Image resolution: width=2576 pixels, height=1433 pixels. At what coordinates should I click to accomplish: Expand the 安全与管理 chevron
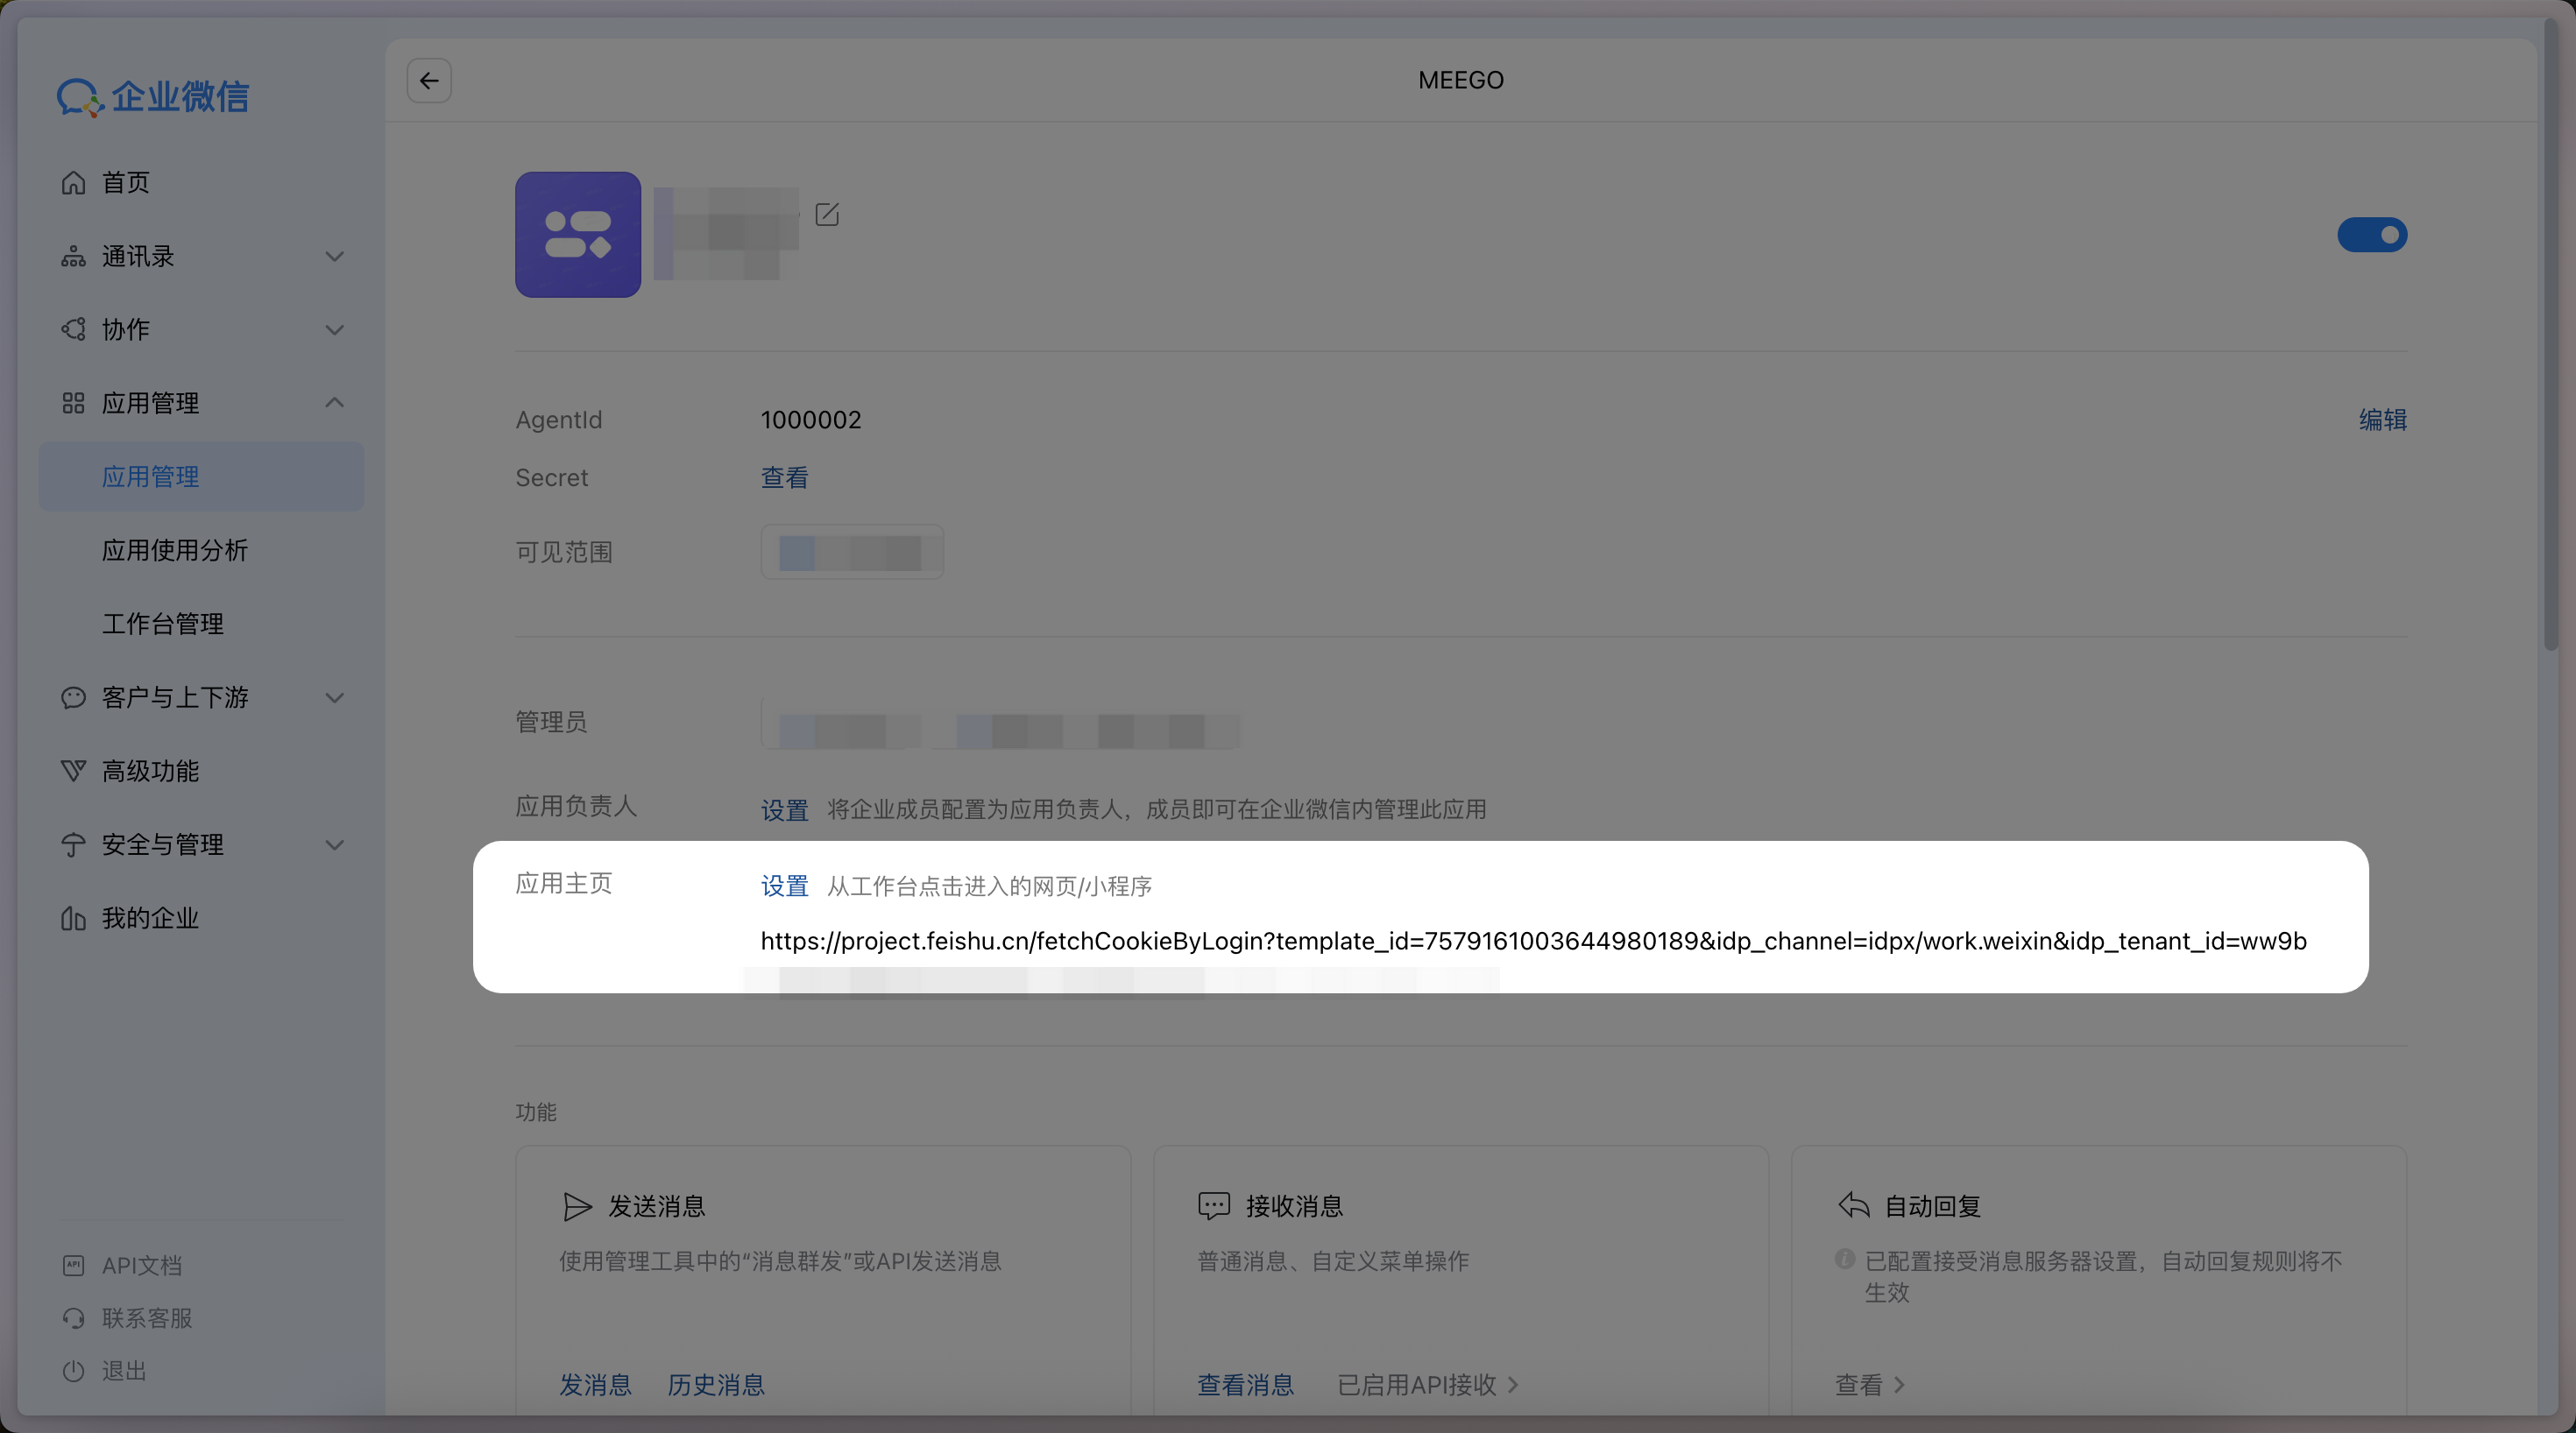click(335, 845)
